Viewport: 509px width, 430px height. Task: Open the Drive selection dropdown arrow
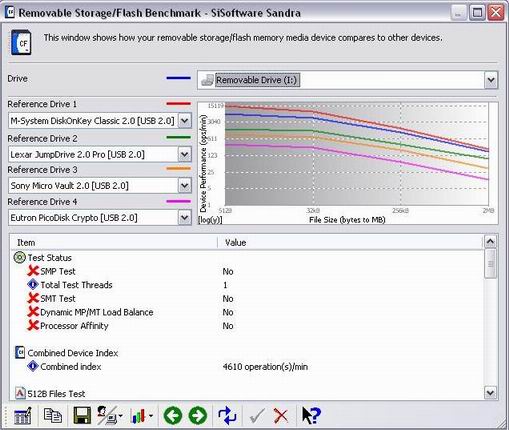click(x=491, y=80)
